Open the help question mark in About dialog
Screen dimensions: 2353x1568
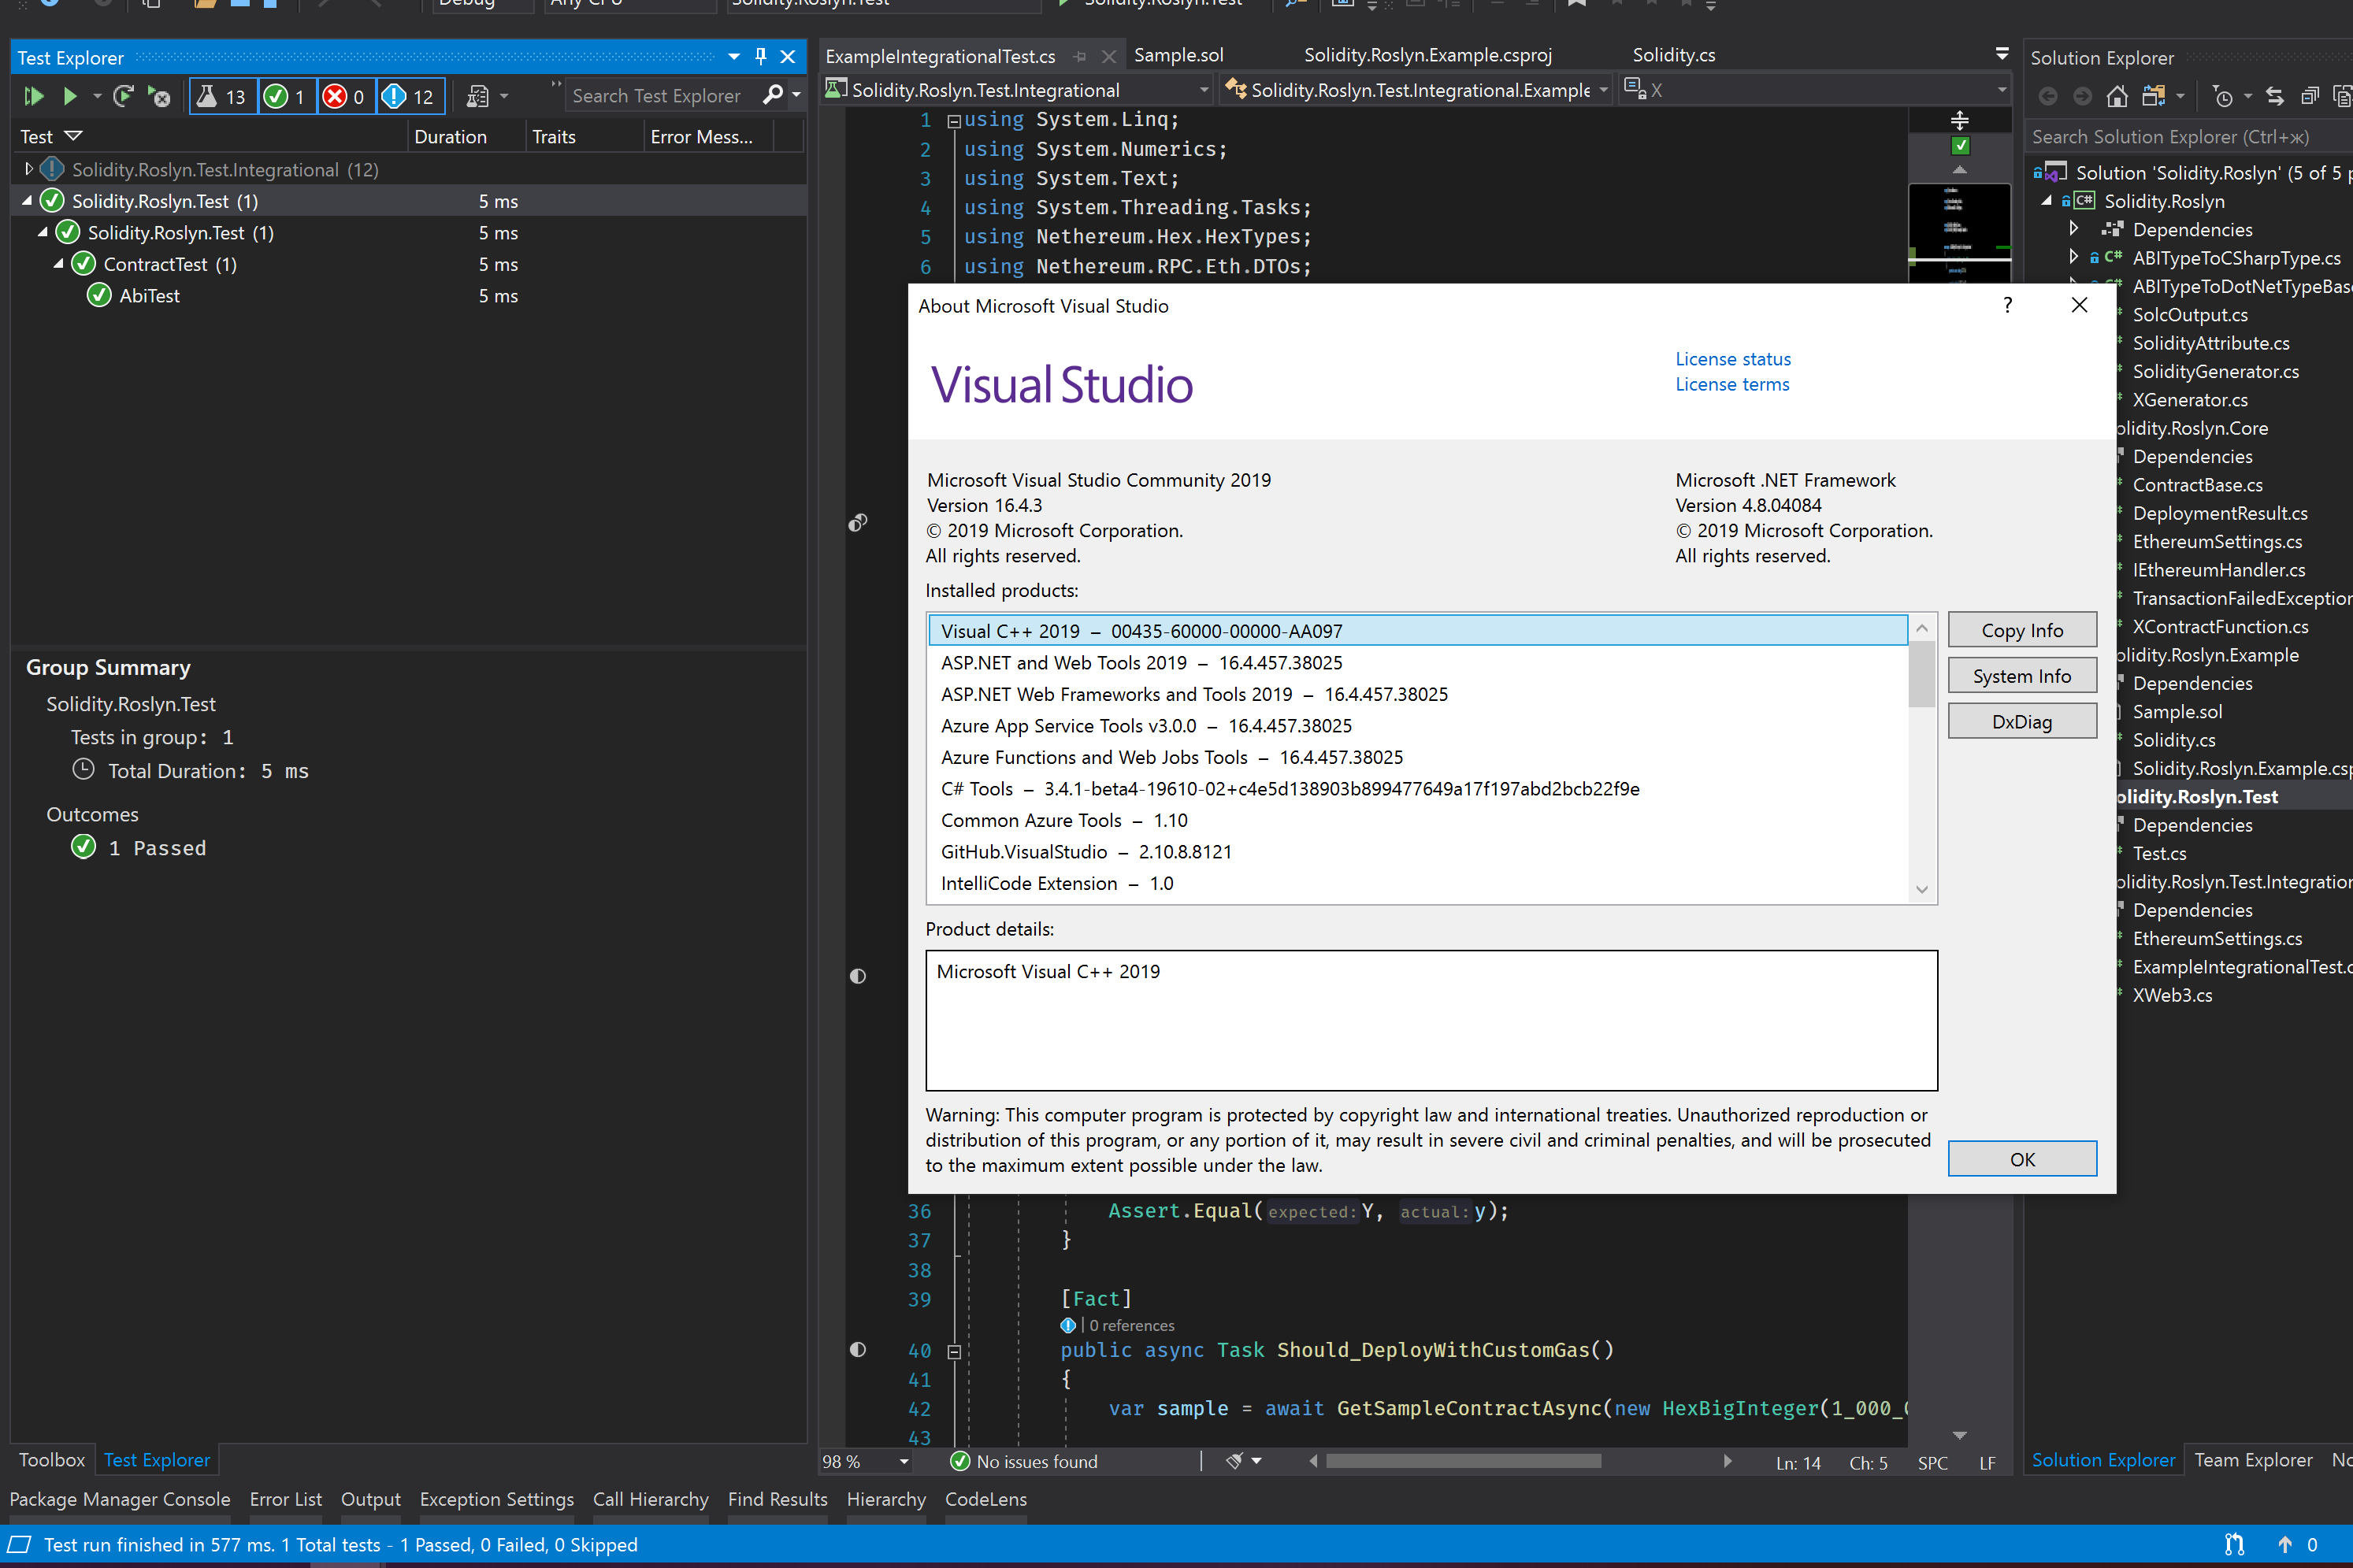2007,305
